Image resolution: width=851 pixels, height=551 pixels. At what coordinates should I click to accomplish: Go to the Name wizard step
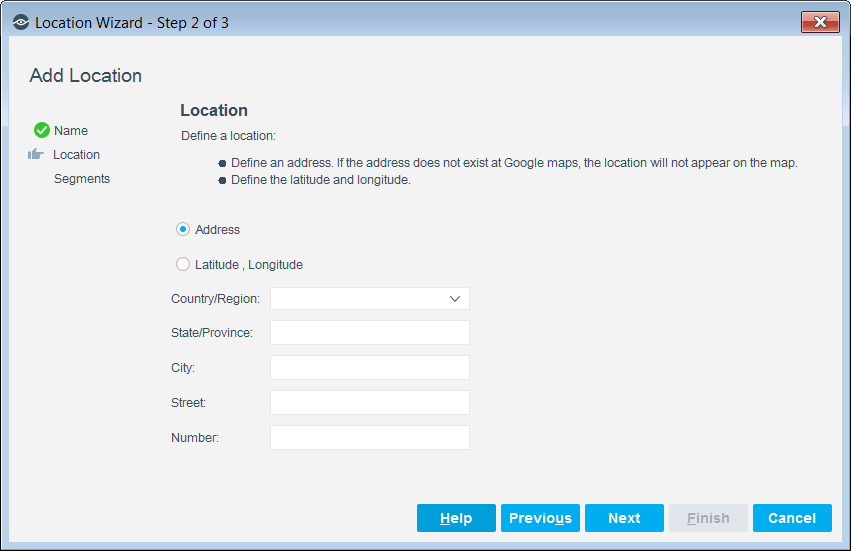(71, 131)
